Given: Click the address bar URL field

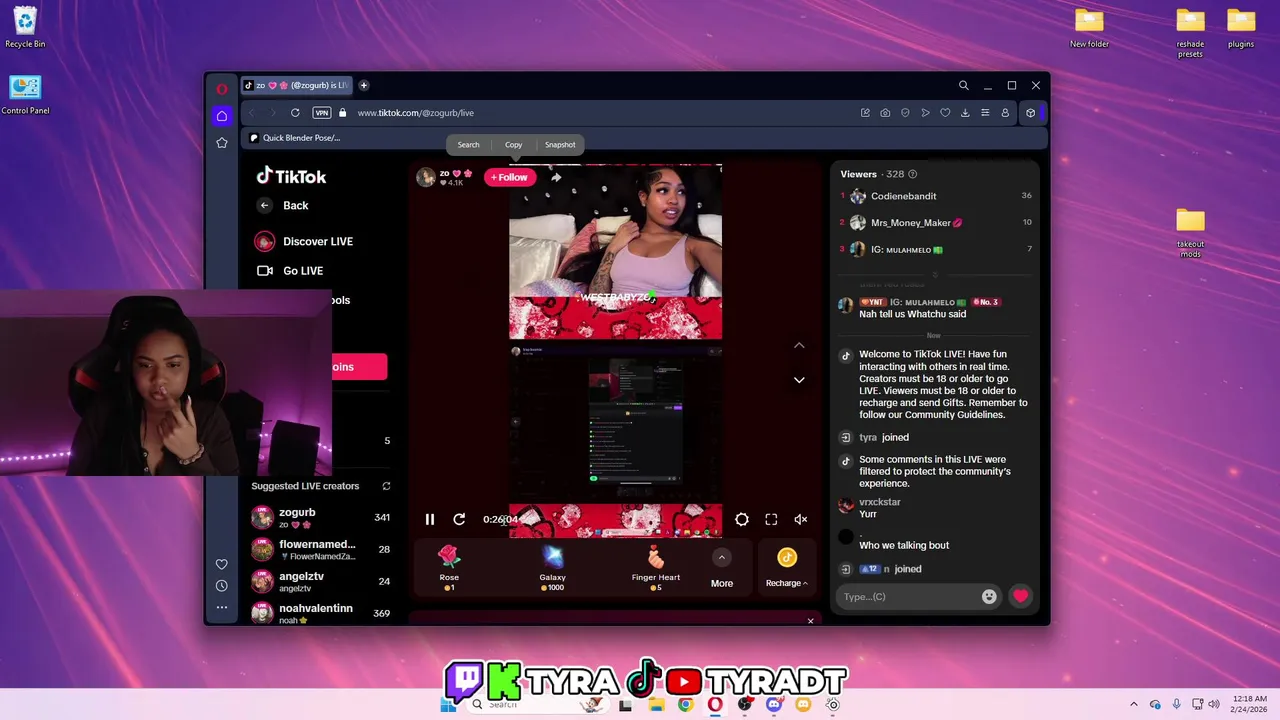Looking at the screenshot, I should point(600,113).
